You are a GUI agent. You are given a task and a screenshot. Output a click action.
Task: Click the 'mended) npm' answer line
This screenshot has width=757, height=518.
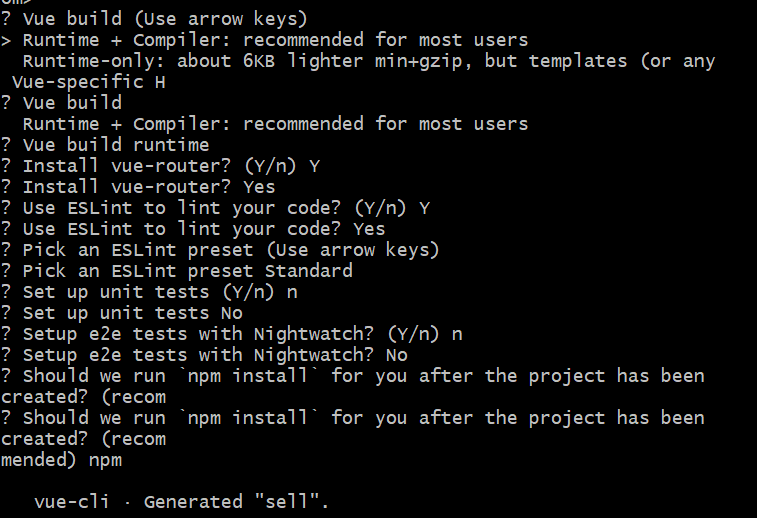[x=62, y=459]
